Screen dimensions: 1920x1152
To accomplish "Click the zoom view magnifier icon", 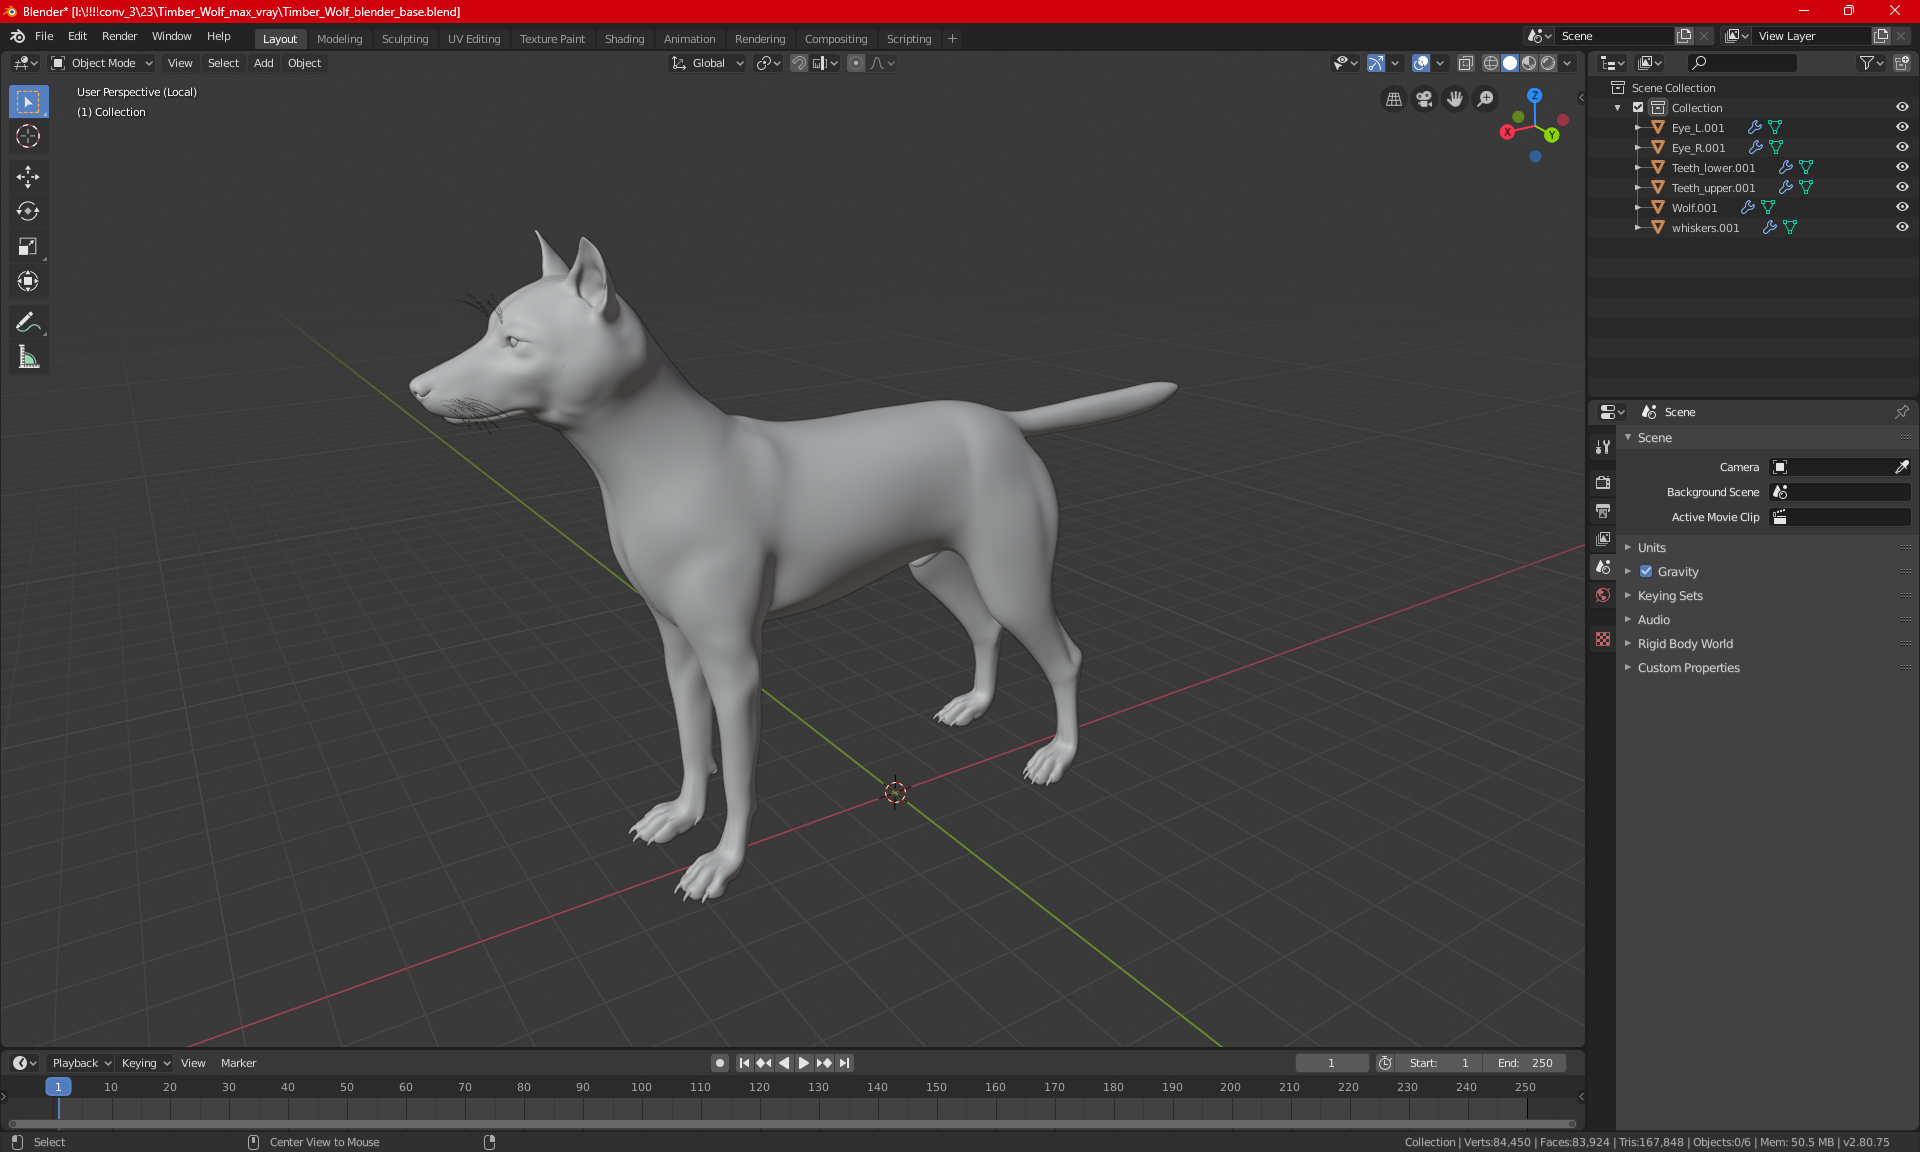I will [1486, 99].
